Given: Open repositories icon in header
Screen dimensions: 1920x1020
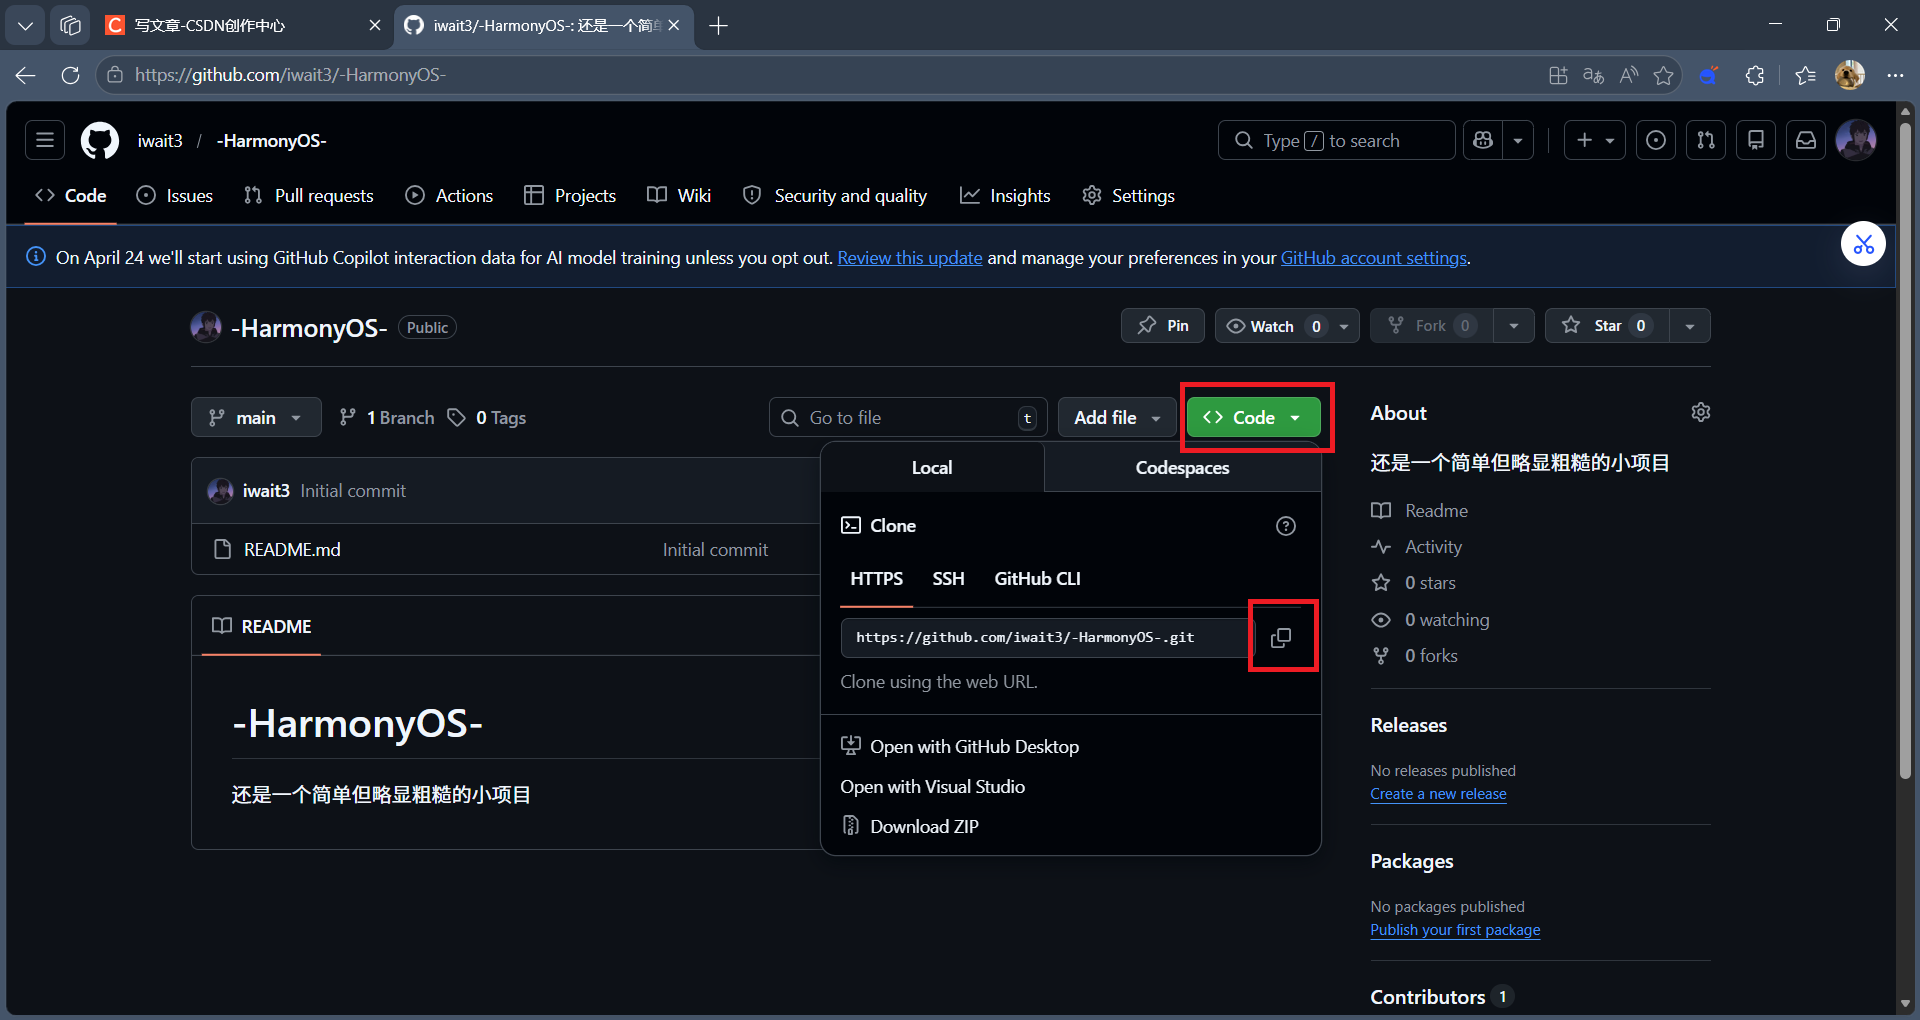Looking at the screenshot, I should pyautogui.click(x=1756, y=141).
